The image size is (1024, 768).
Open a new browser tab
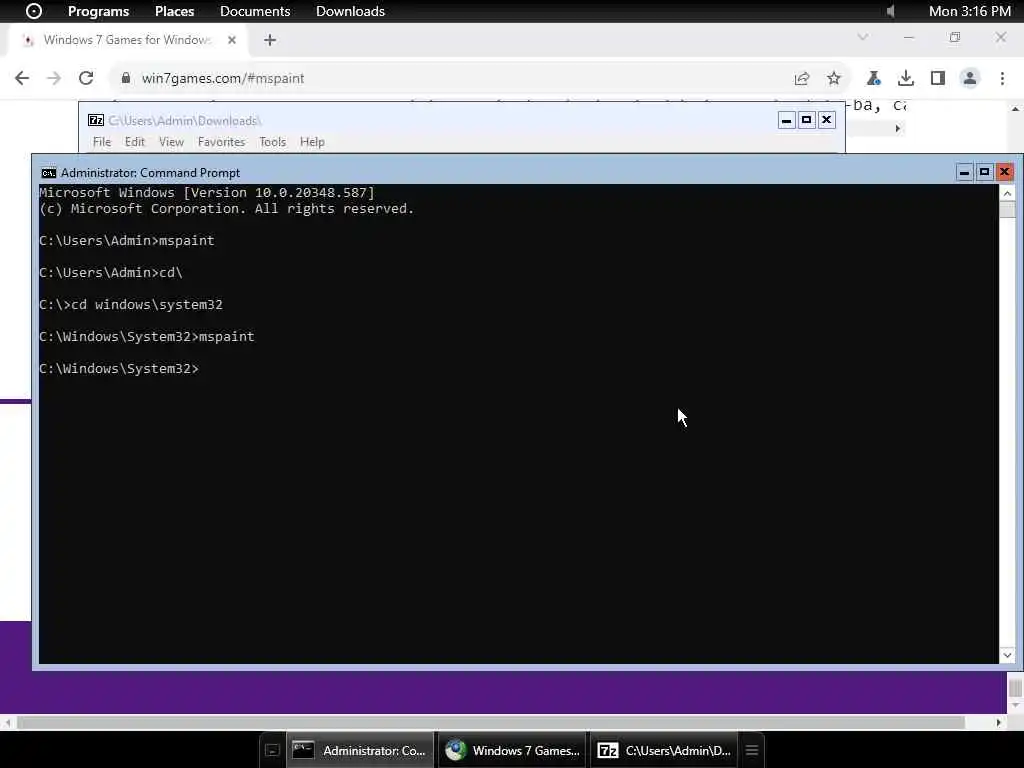click(270, 40)
